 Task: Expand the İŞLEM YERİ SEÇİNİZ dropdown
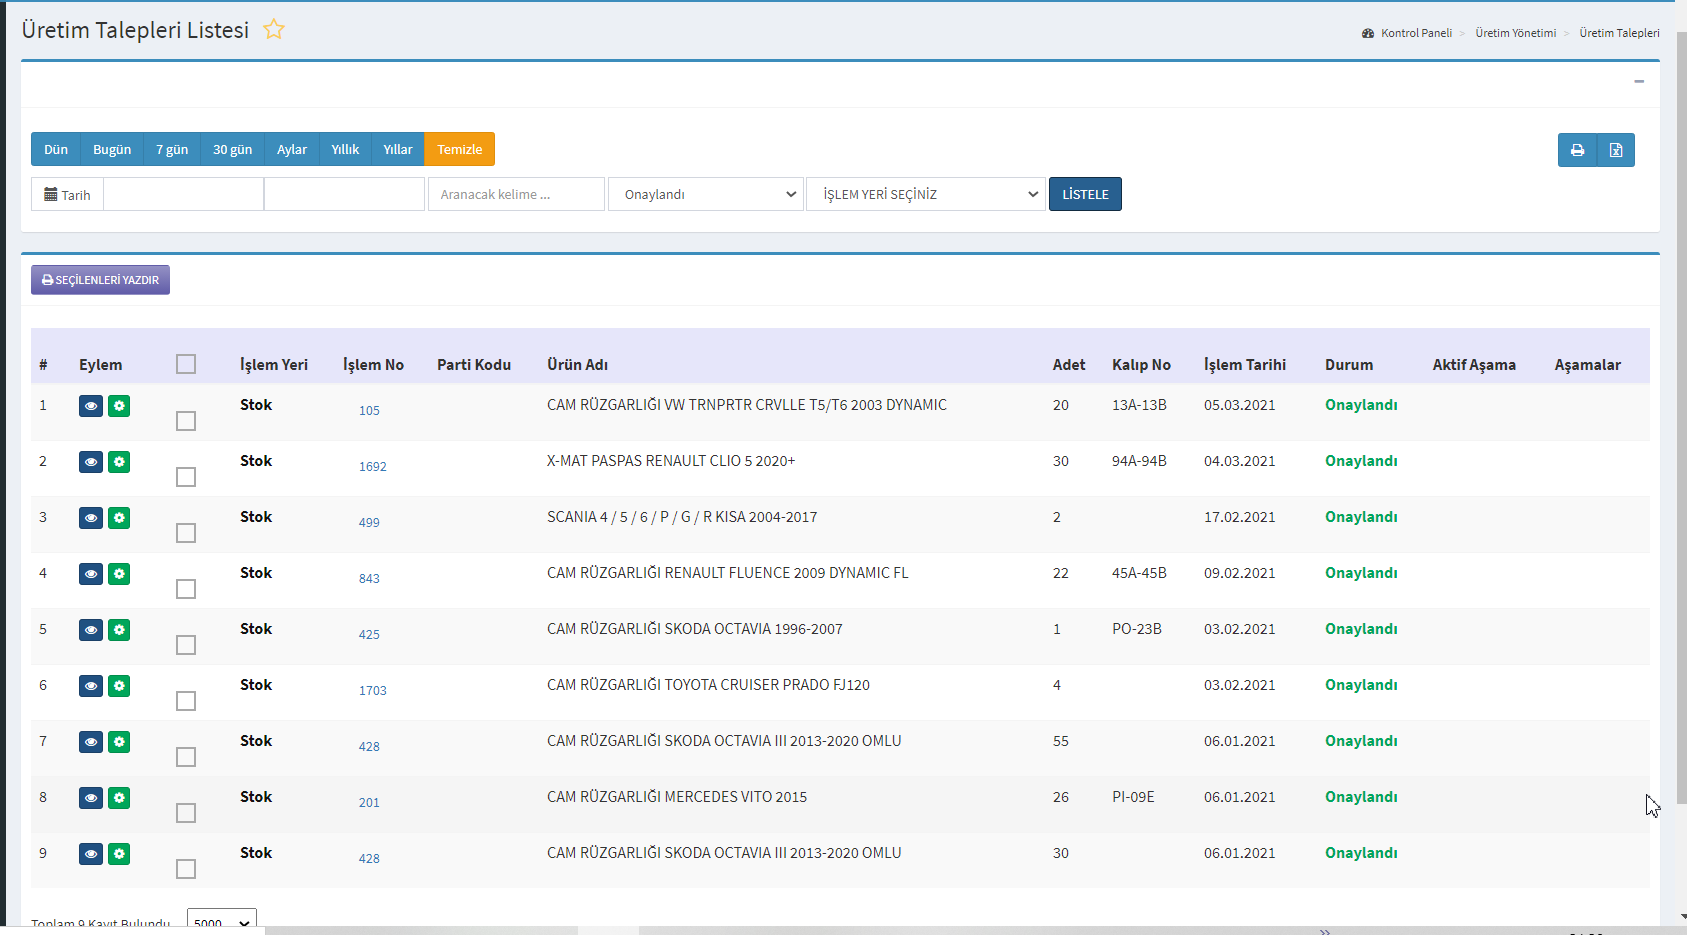[926, 194]
